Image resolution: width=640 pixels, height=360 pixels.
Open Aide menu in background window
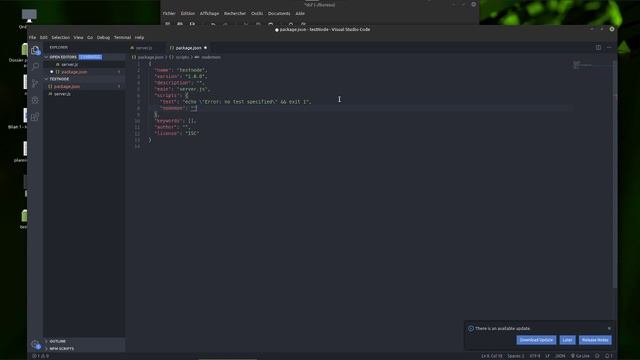tap(300, 13)
